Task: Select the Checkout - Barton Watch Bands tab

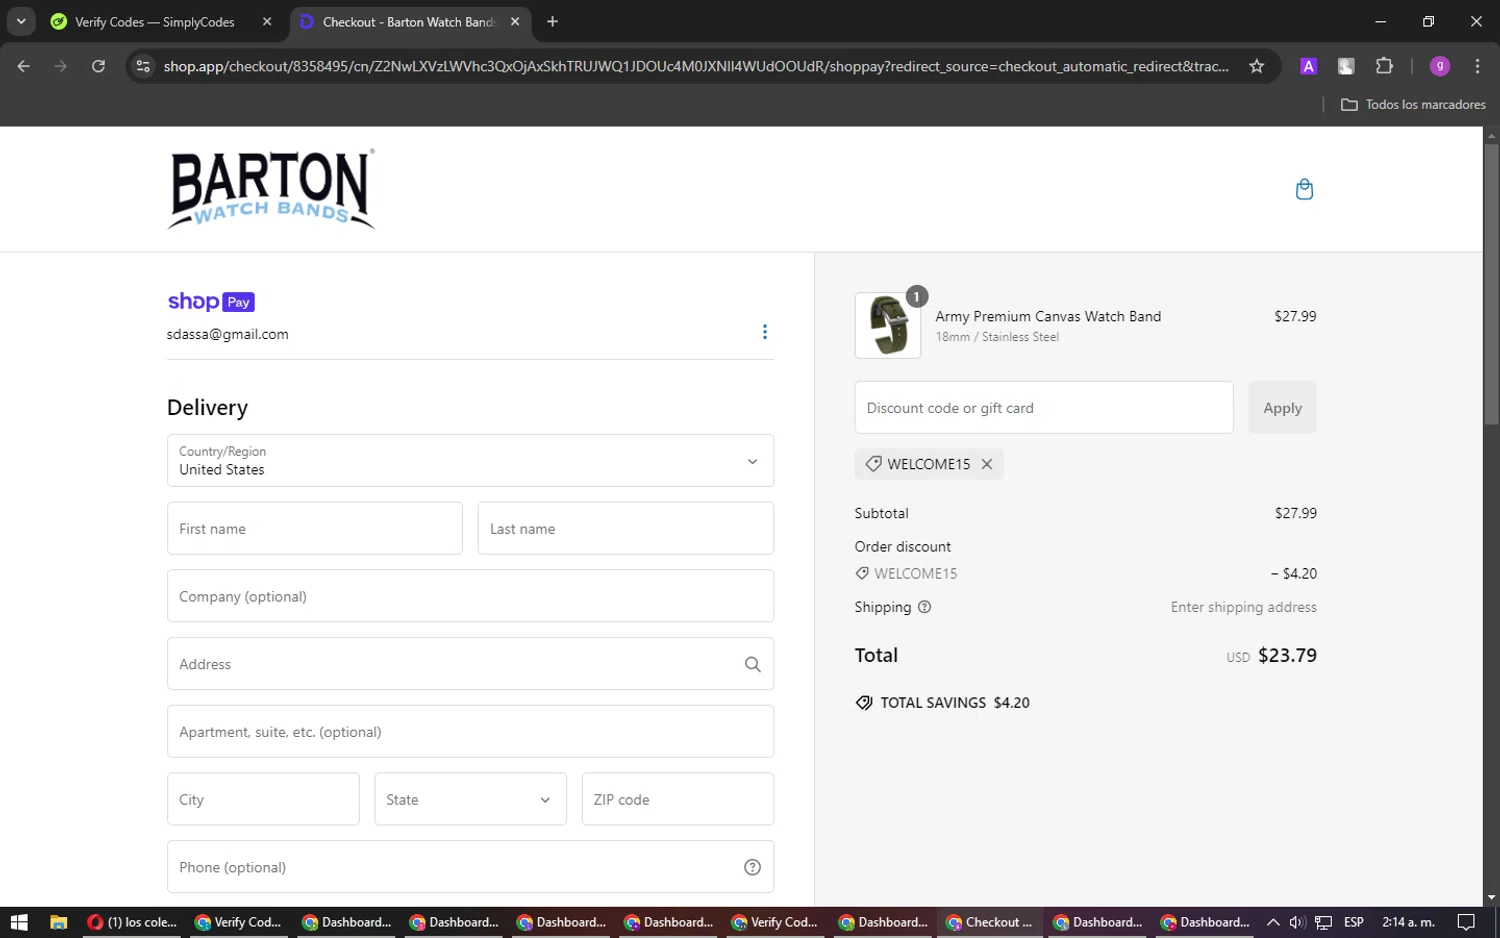Action: click(409, 21)
